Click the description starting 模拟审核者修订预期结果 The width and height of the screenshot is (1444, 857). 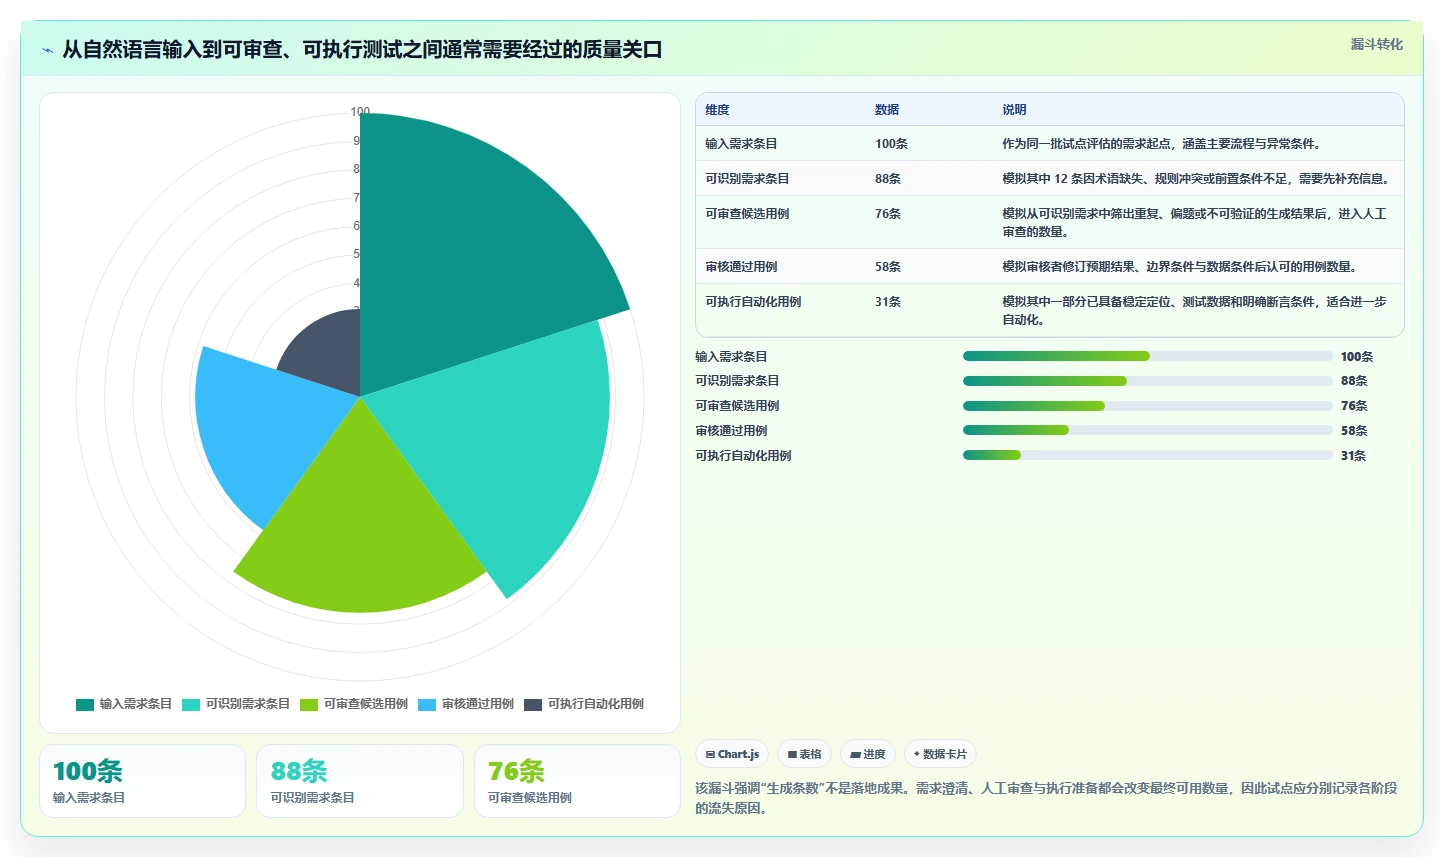(1179, 267)
